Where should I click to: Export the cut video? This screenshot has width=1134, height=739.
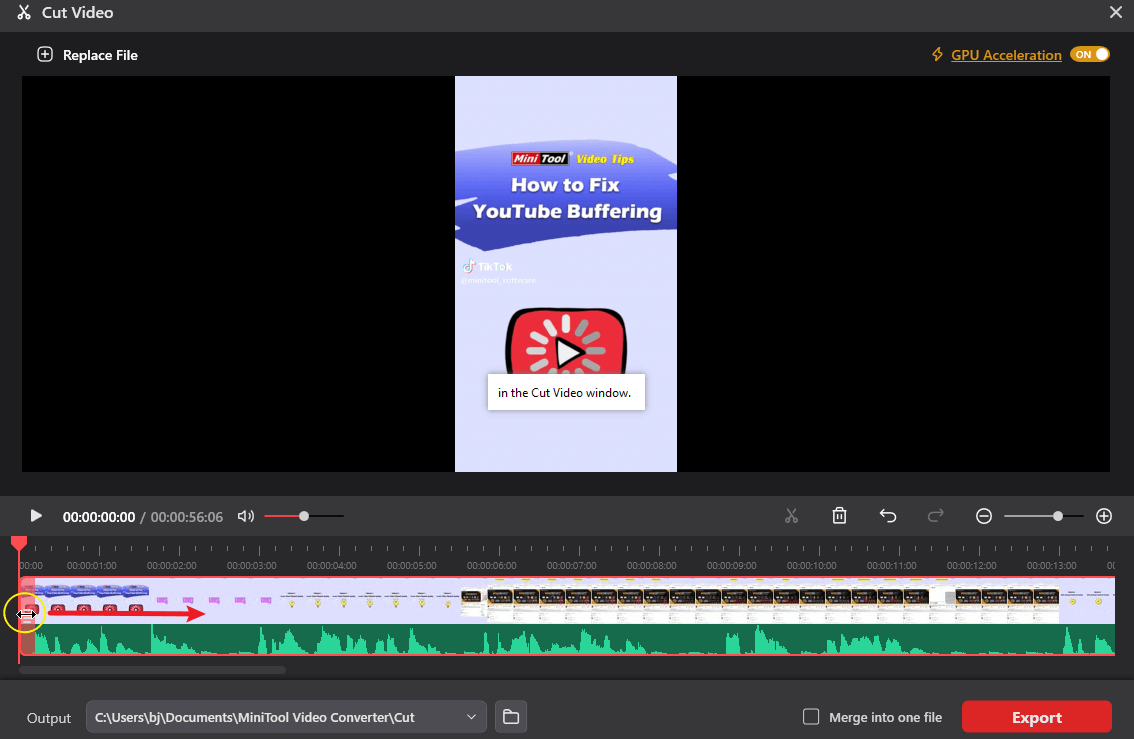[1036, 717]
